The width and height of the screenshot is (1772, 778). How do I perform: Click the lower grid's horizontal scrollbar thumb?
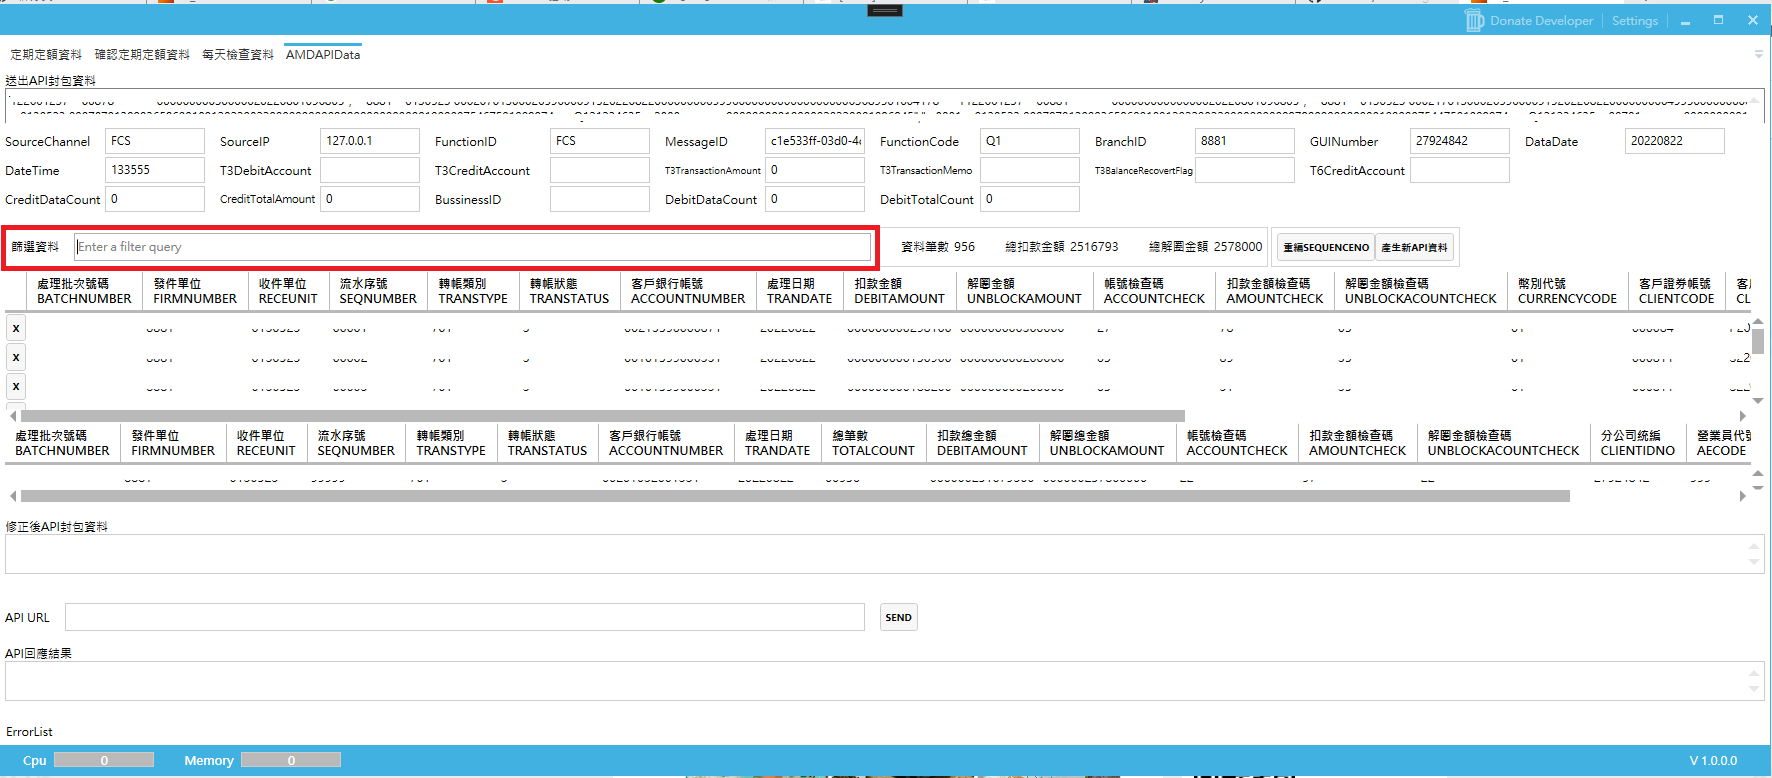(x=795, y=496)
